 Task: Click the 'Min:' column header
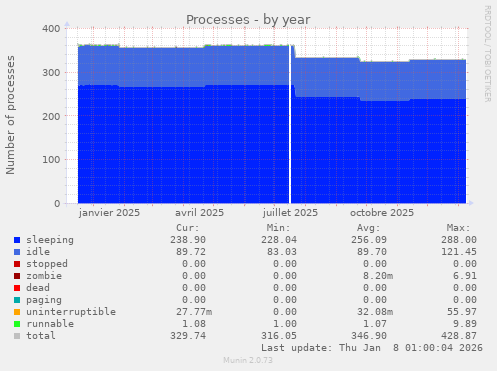tap(278, 228)
